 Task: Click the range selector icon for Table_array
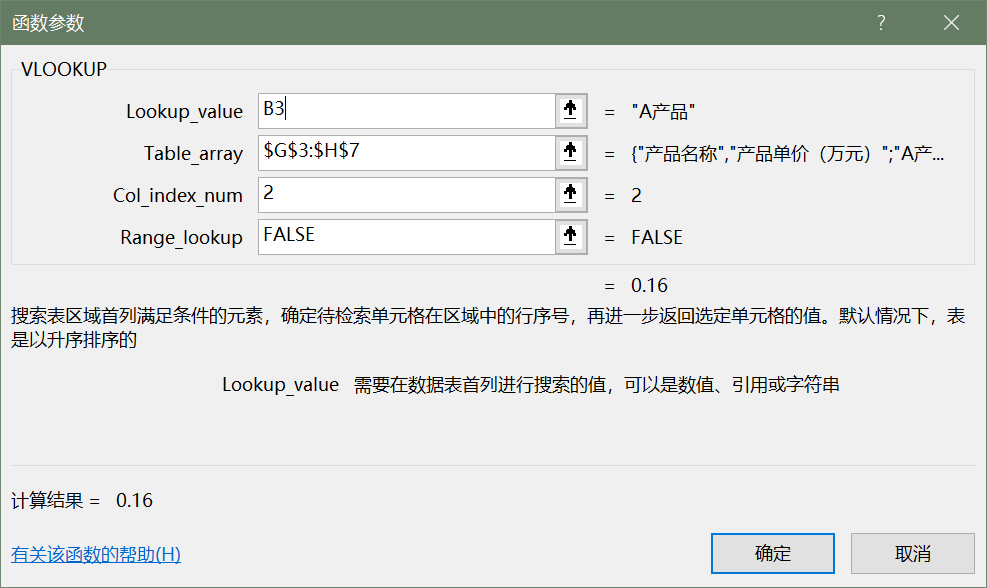[x=570, y=153]
